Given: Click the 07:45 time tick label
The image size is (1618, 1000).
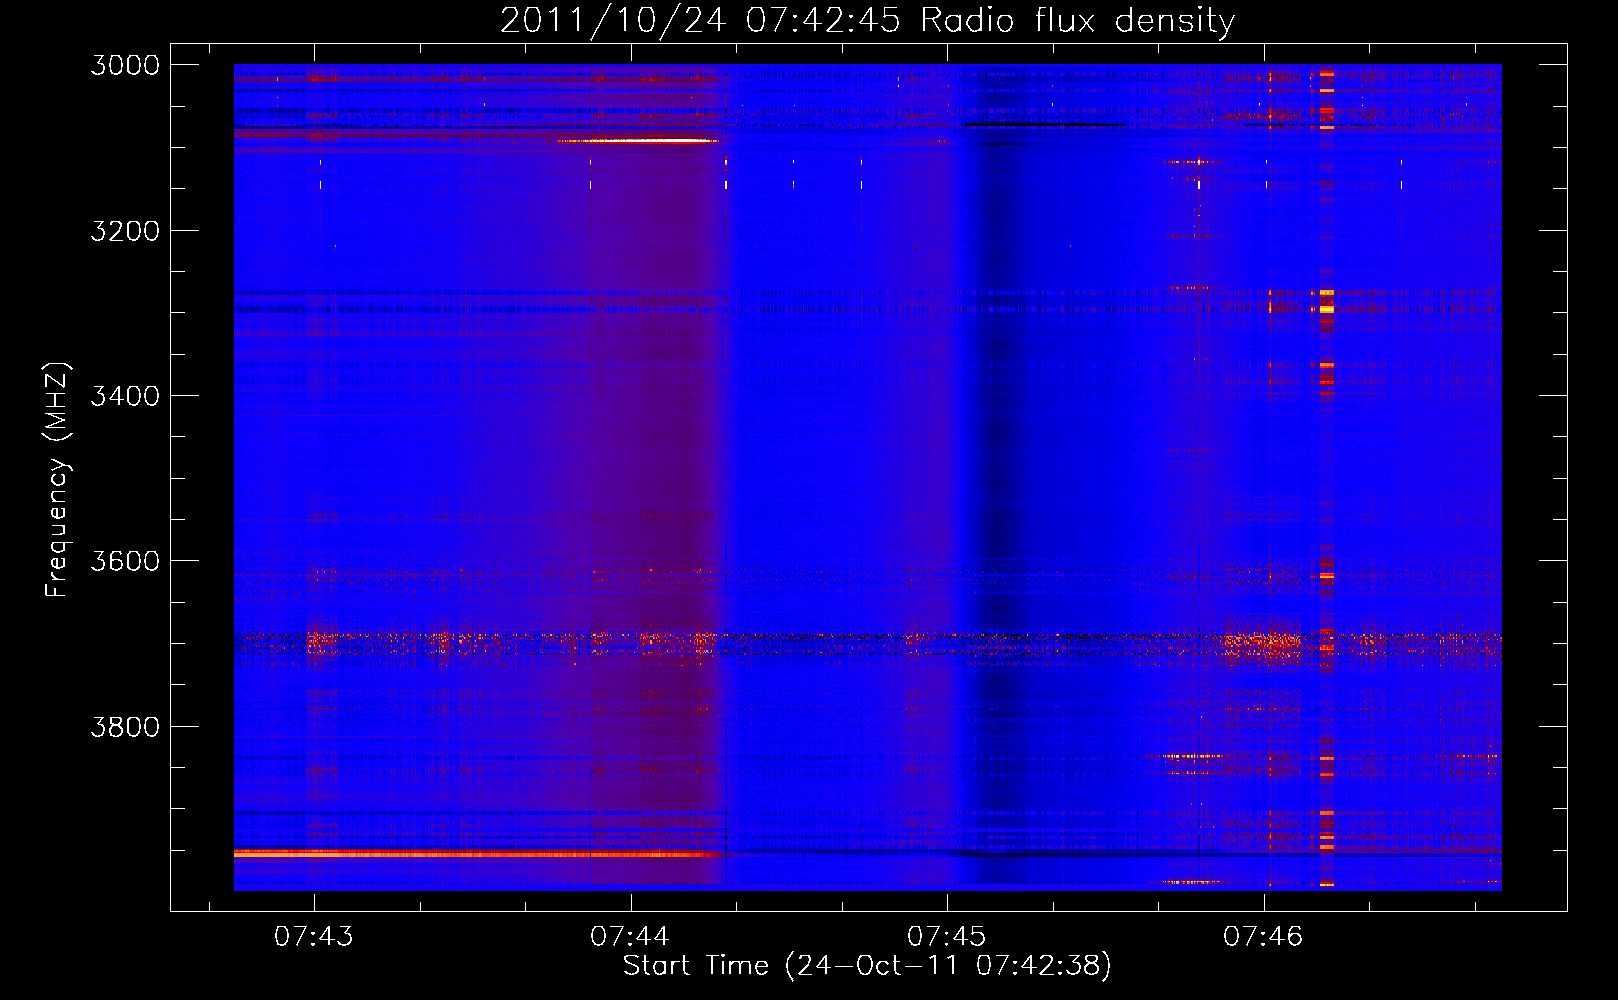Looking at the screenshot, I should coord(947,936).
